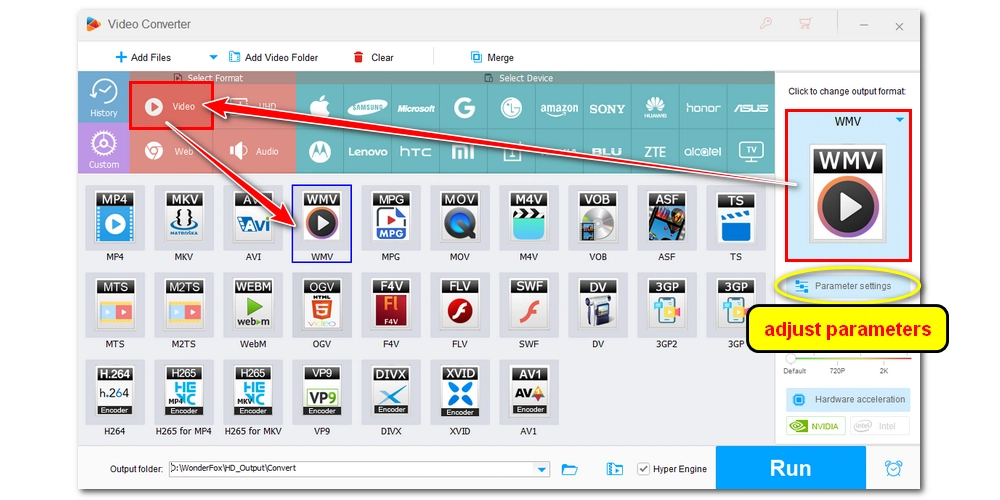This screenshot has height=500, width=1000.
Task: Pick the VOB disc format icon
Action: point(598,217)
